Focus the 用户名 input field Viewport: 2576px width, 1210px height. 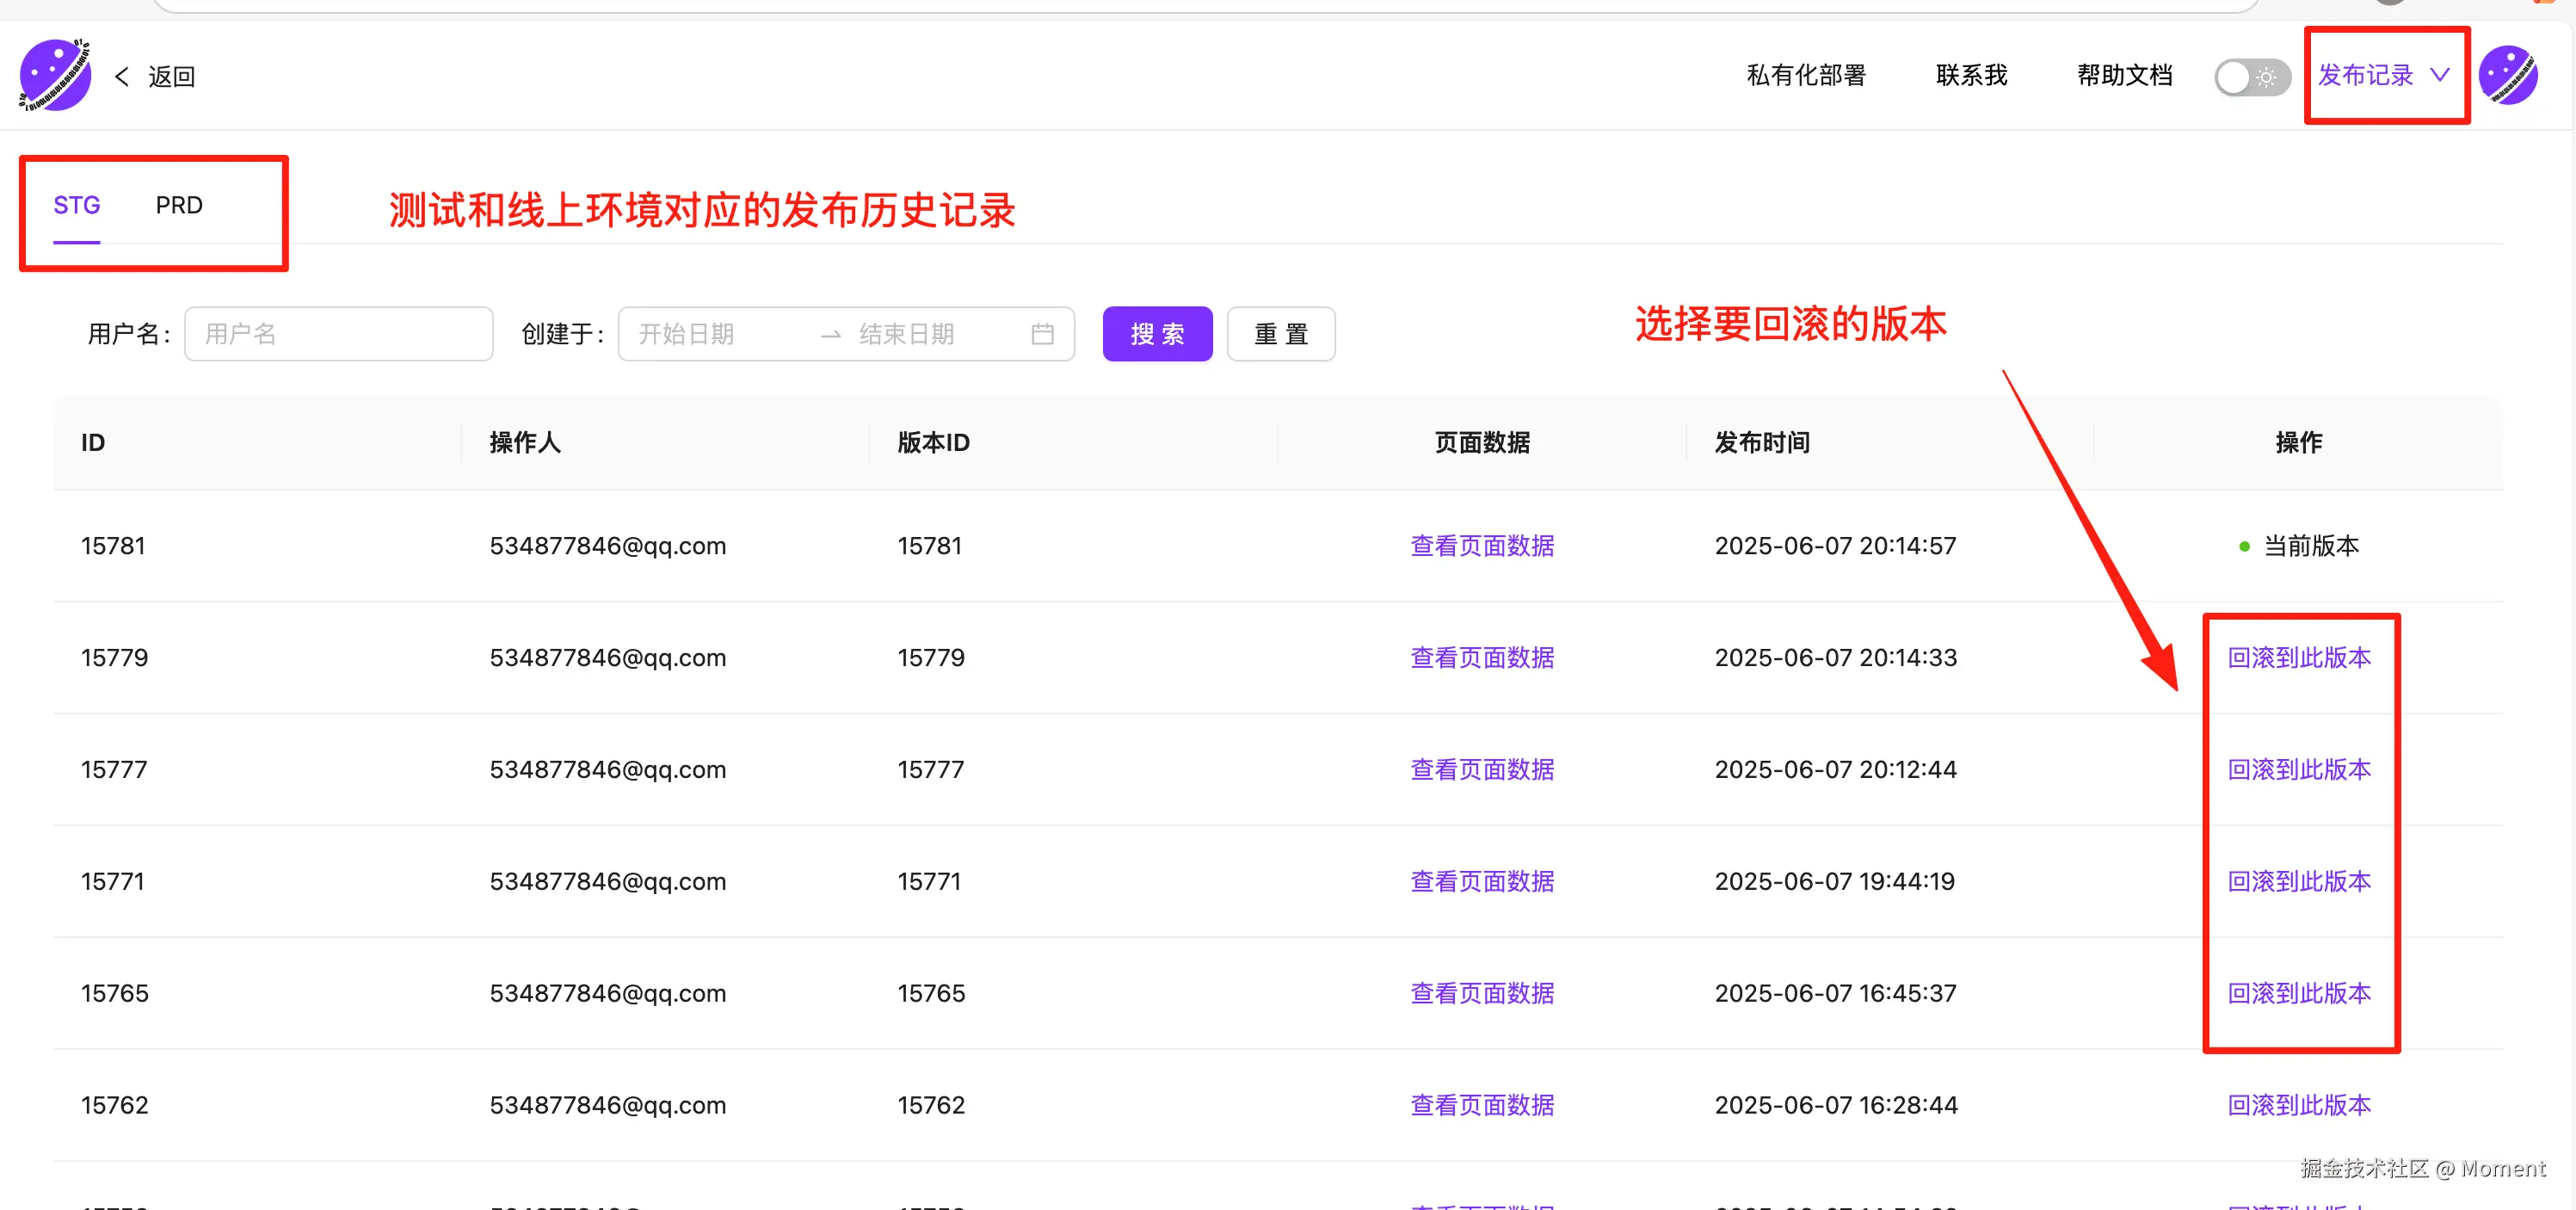(338, 334)
